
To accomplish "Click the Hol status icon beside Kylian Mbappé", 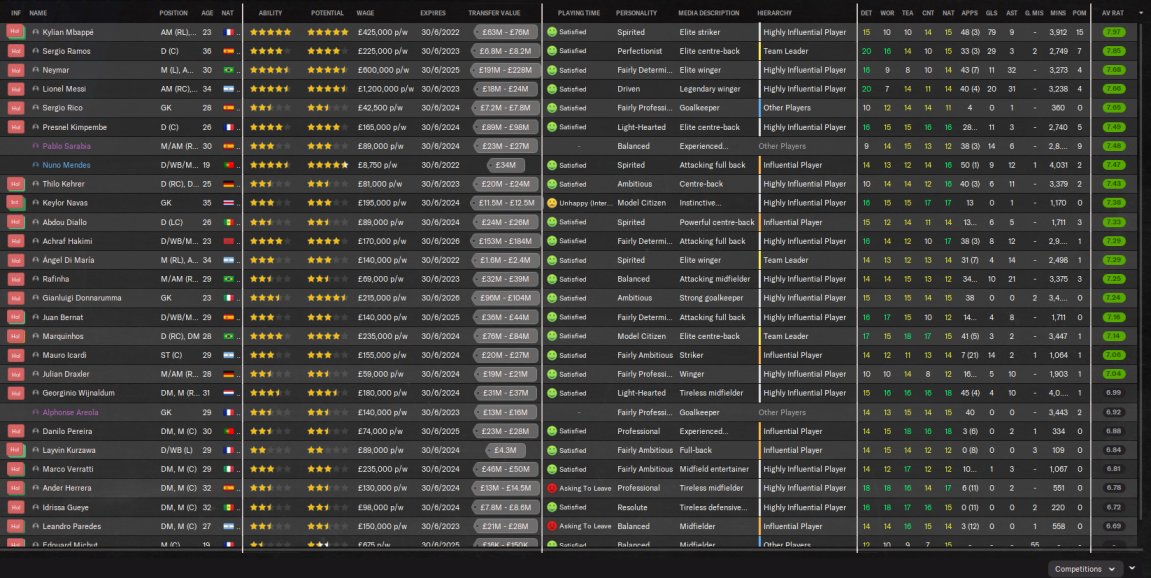I will pyautogui.click(x=15, y=32).
